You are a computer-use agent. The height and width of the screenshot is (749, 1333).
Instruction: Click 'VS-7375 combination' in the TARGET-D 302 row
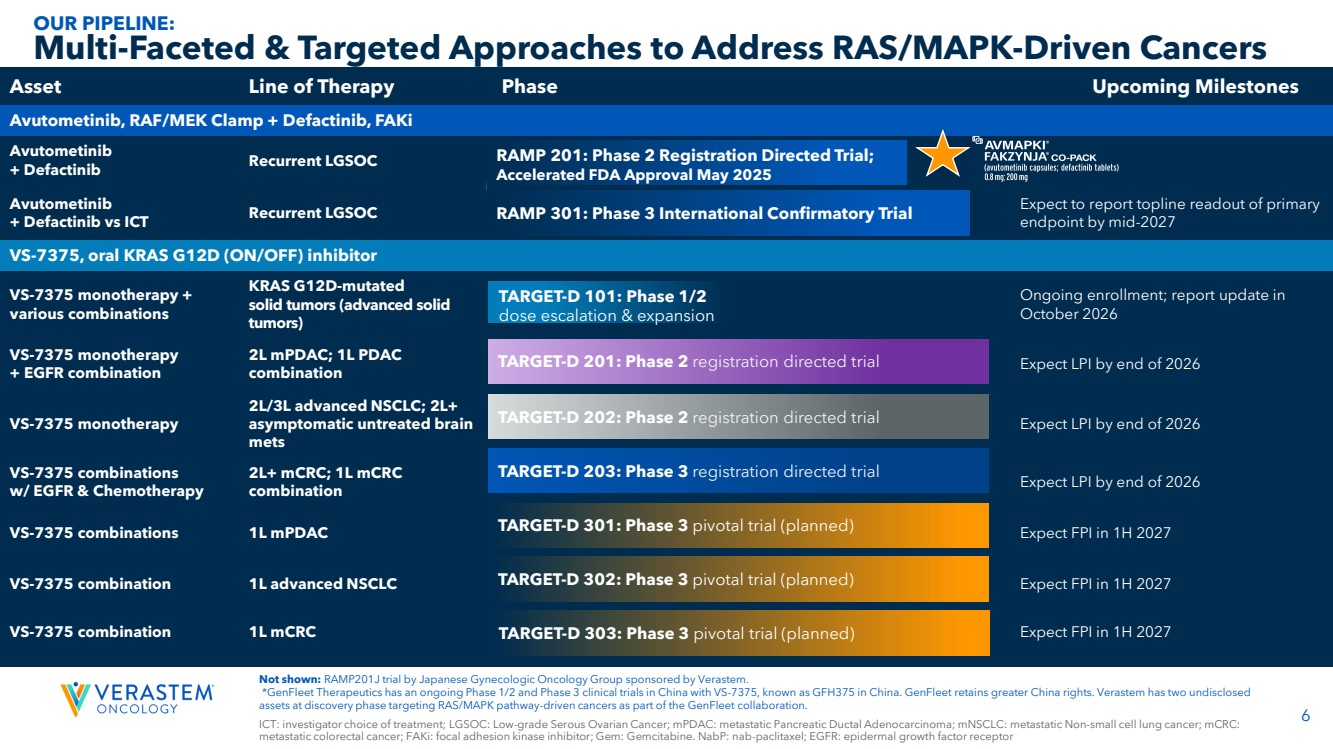(90, 584)
